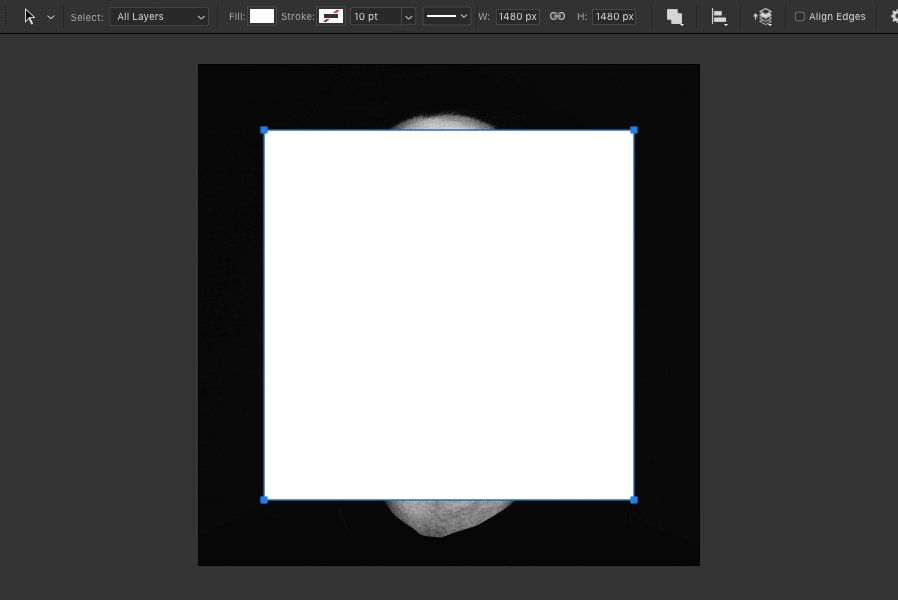Open the stroke line style options dropdown
The width and height of the screenshot is (898, 600).
(446, 17)
